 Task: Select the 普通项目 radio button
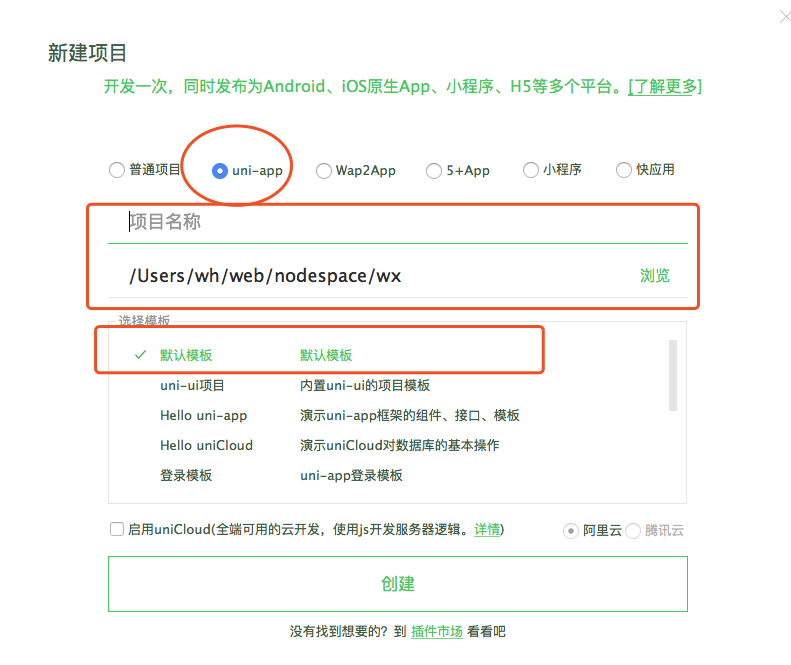pos(117,170)
